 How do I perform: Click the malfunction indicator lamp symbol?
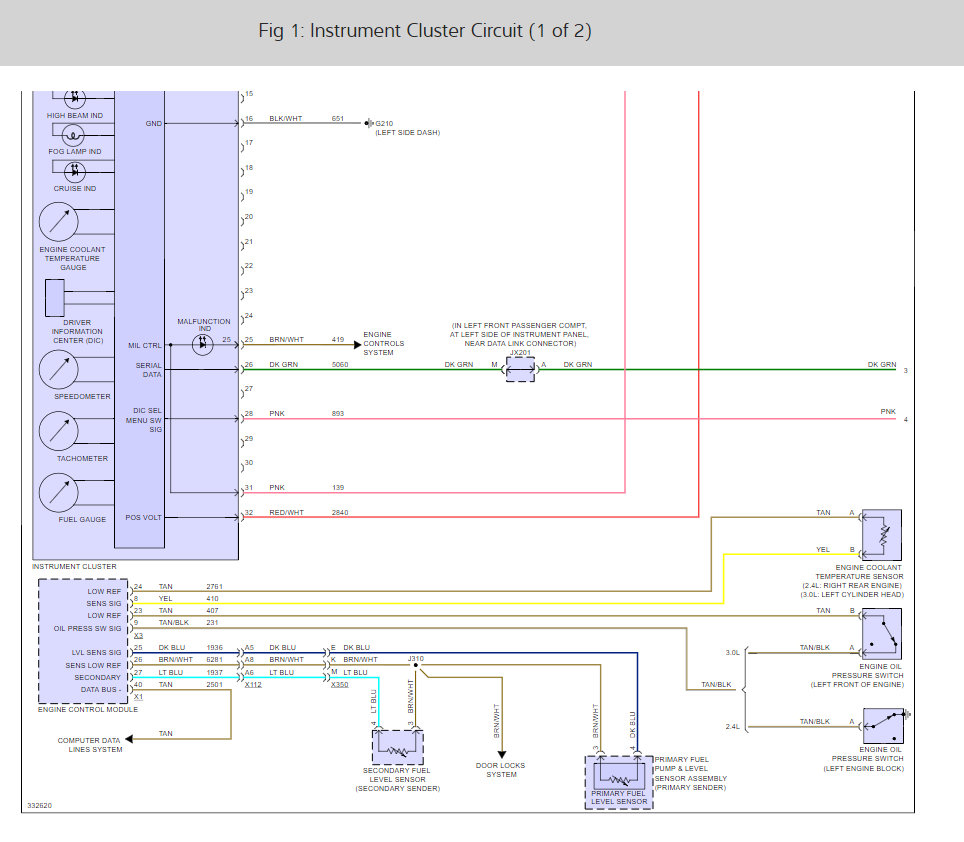[204, 341]
